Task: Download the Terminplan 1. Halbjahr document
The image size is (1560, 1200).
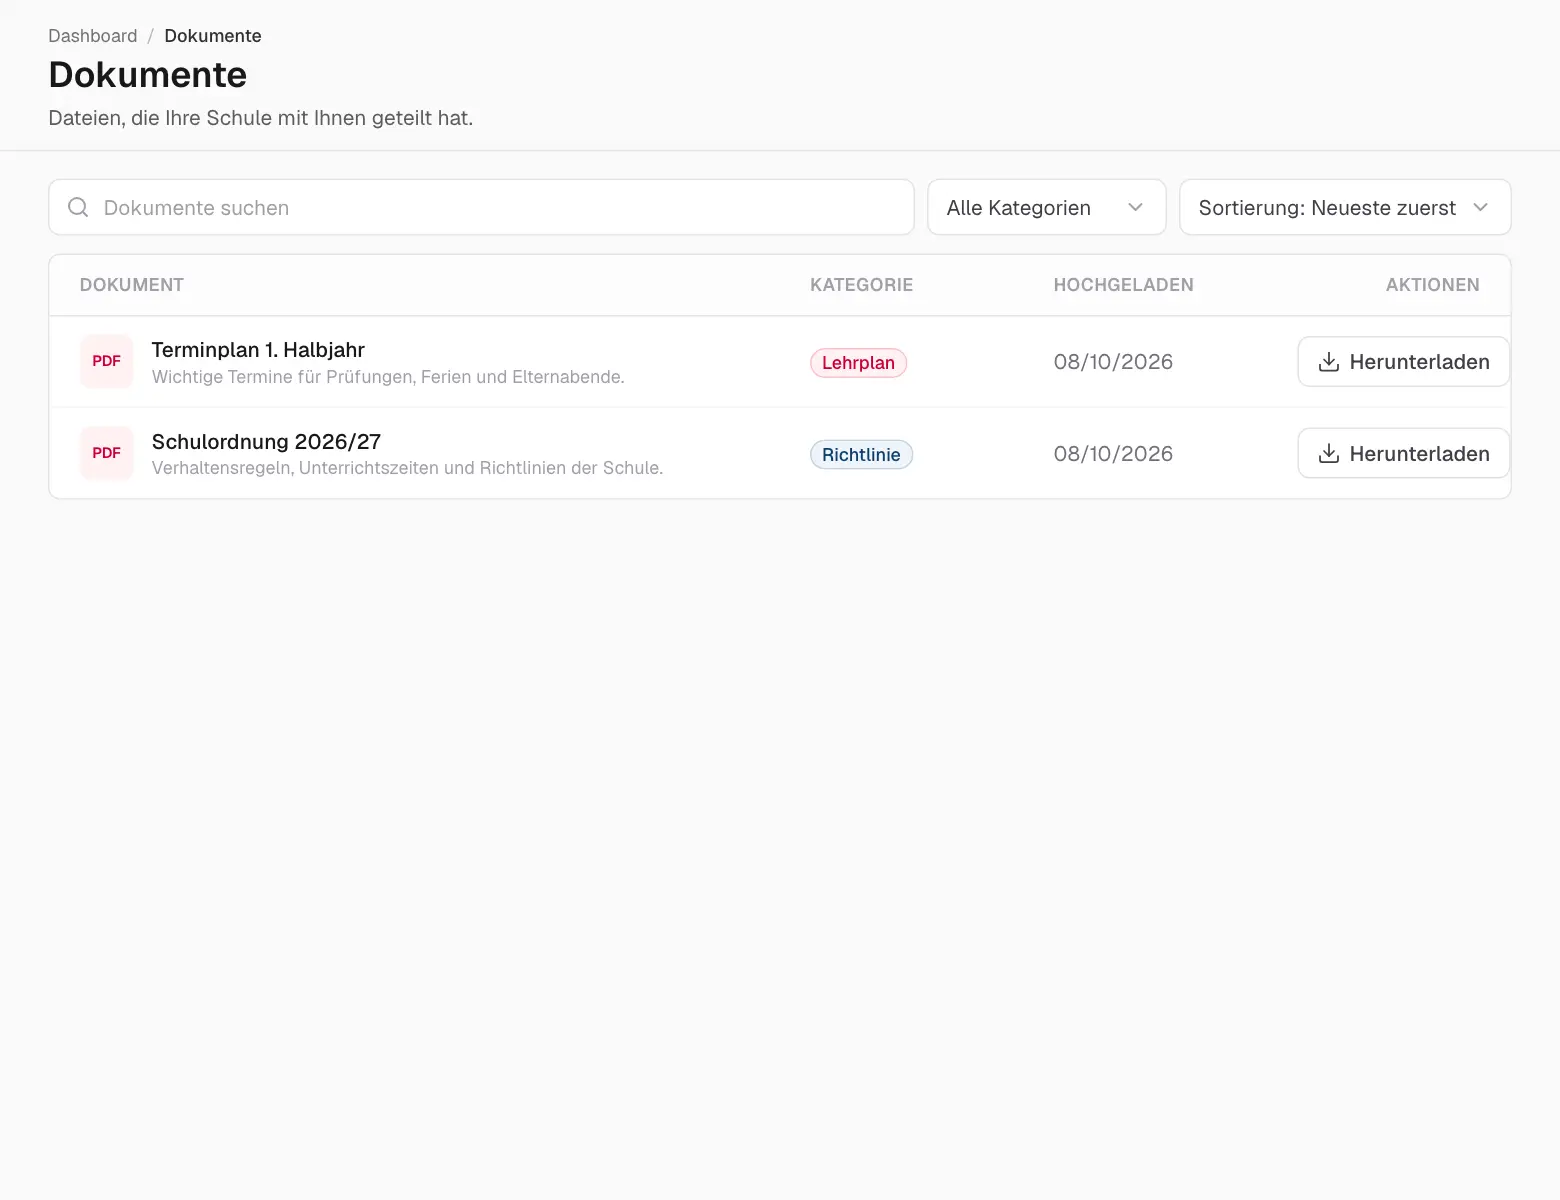Action: click(1403, 361)
